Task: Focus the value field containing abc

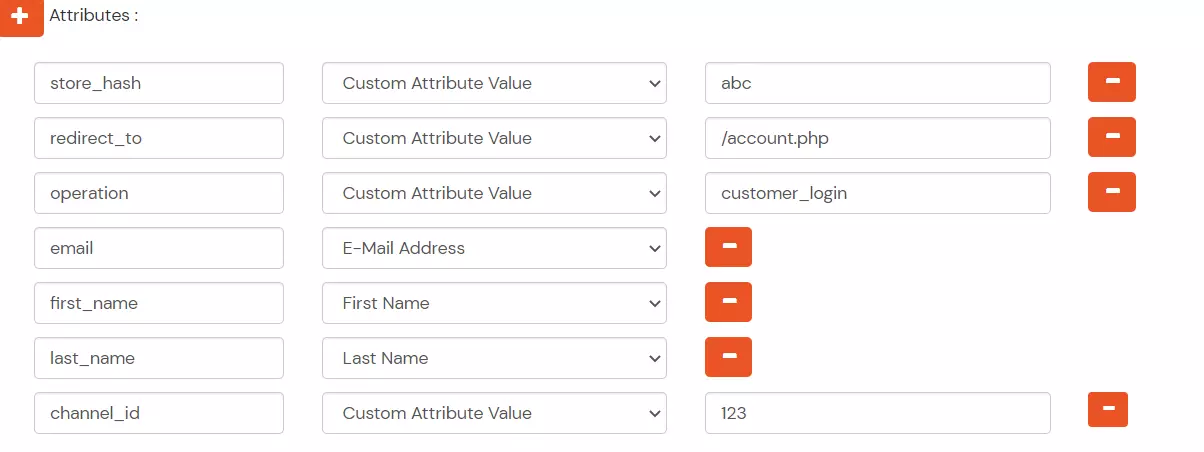Action: pos(877,83)
